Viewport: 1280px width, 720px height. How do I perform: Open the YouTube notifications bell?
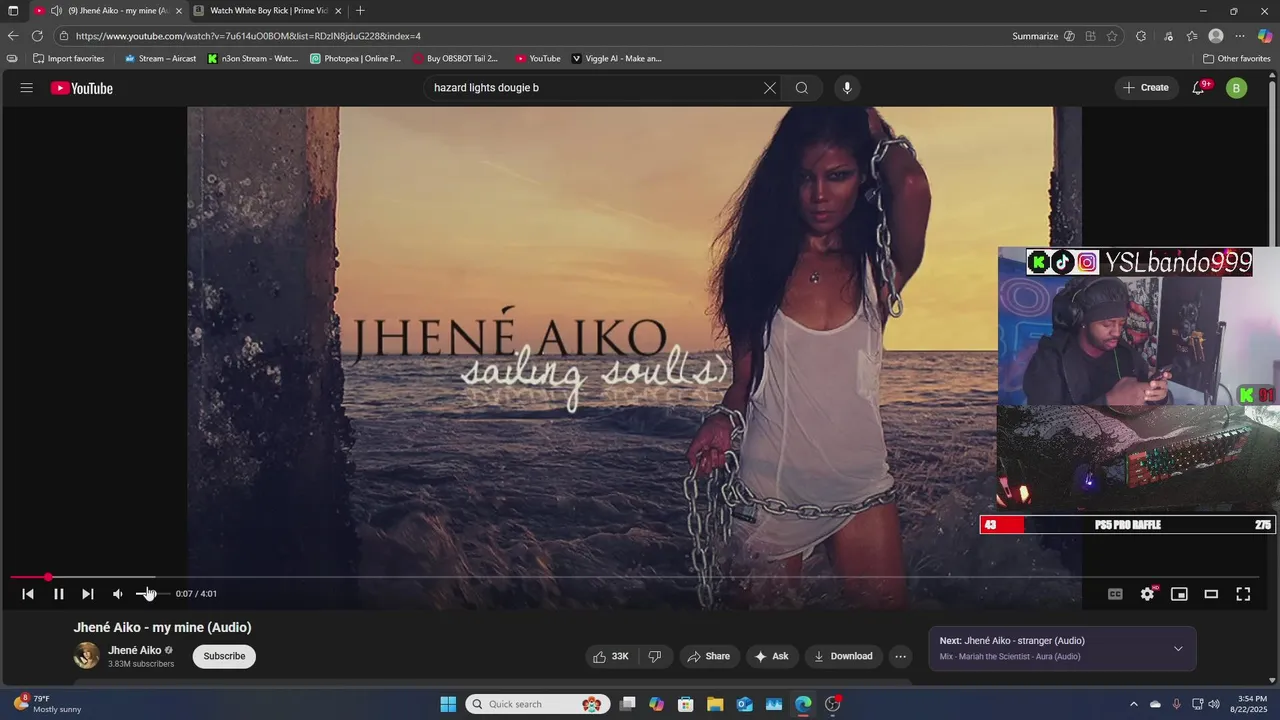point(1199,88)
